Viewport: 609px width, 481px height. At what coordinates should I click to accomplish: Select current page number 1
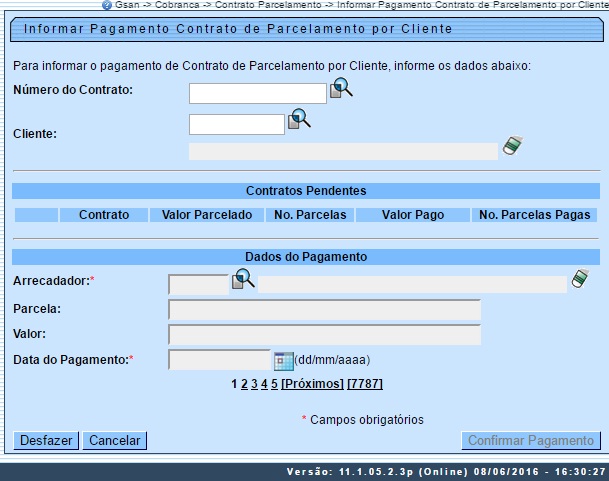pos(234,384)
